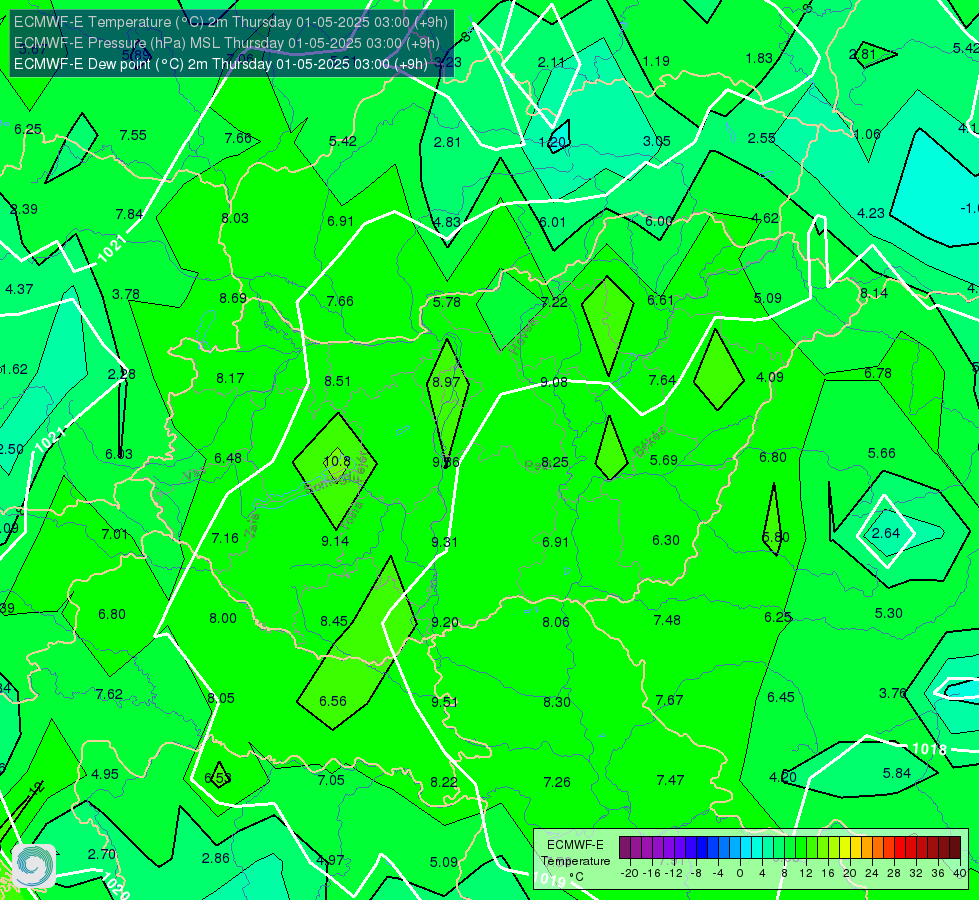Screen dimensions: 979x900
Task: Select the ECMWF-E Temperature 2m layer label
Action: click(230, 22)
